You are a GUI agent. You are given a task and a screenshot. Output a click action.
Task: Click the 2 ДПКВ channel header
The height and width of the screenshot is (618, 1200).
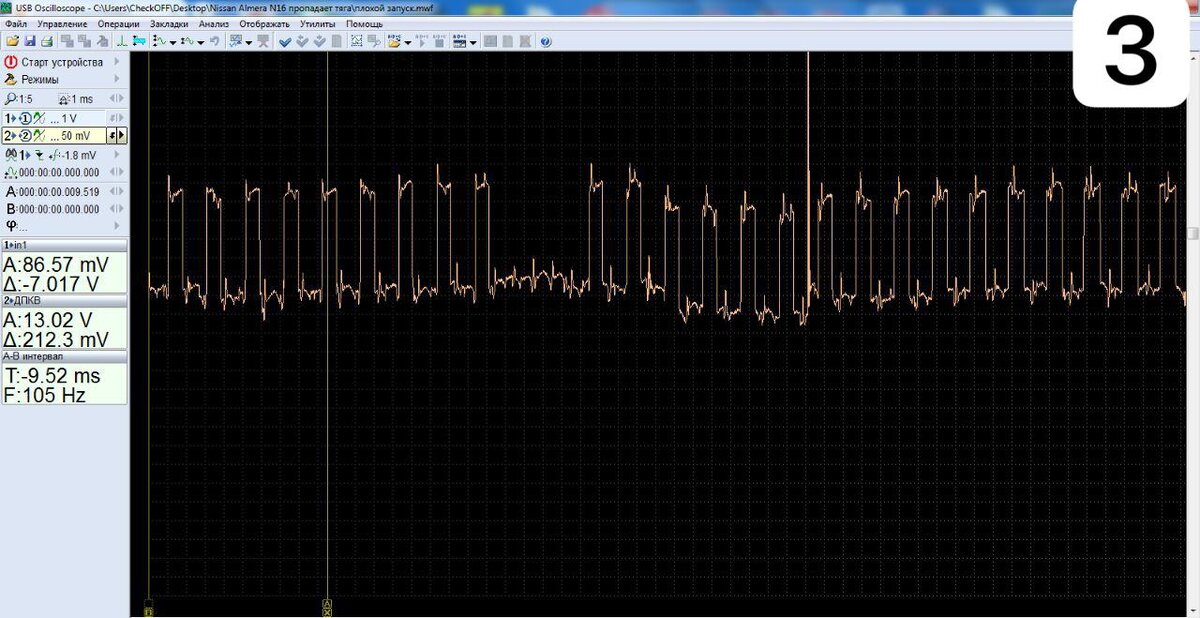tap(64, 300)
